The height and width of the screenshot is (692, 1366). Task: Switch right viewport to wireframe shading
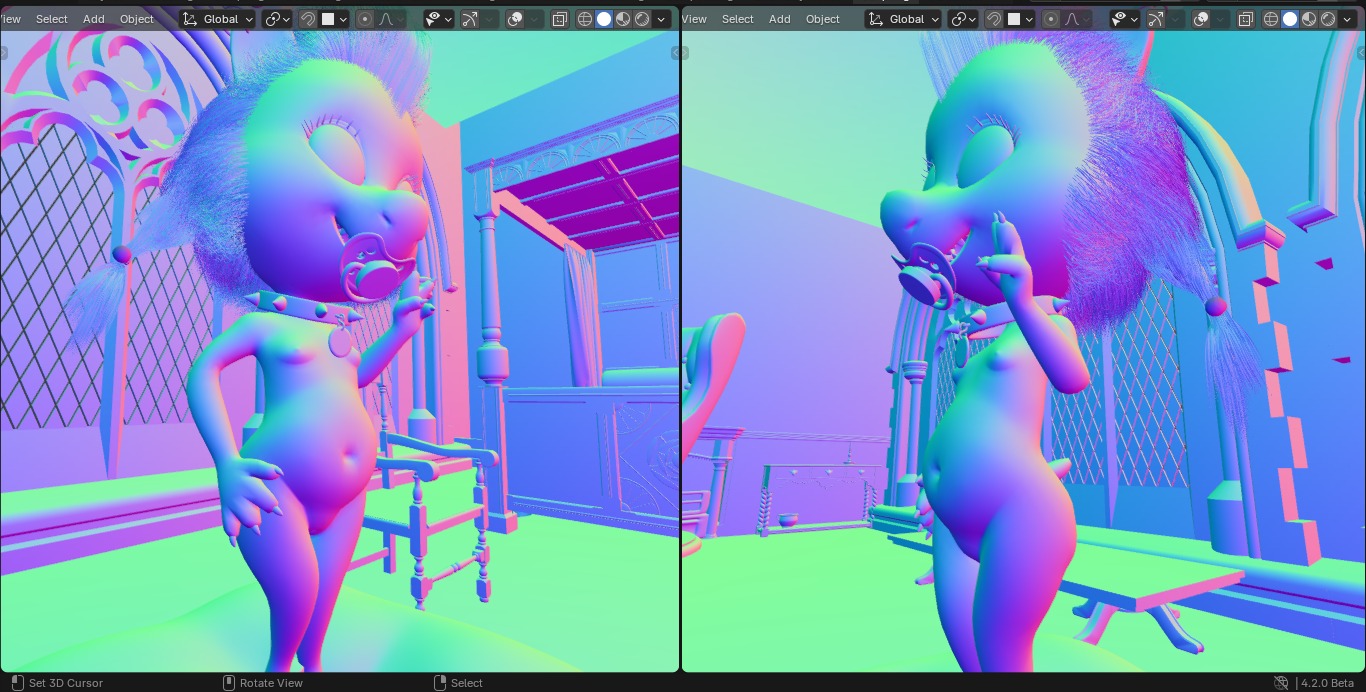click(1271, 19)
